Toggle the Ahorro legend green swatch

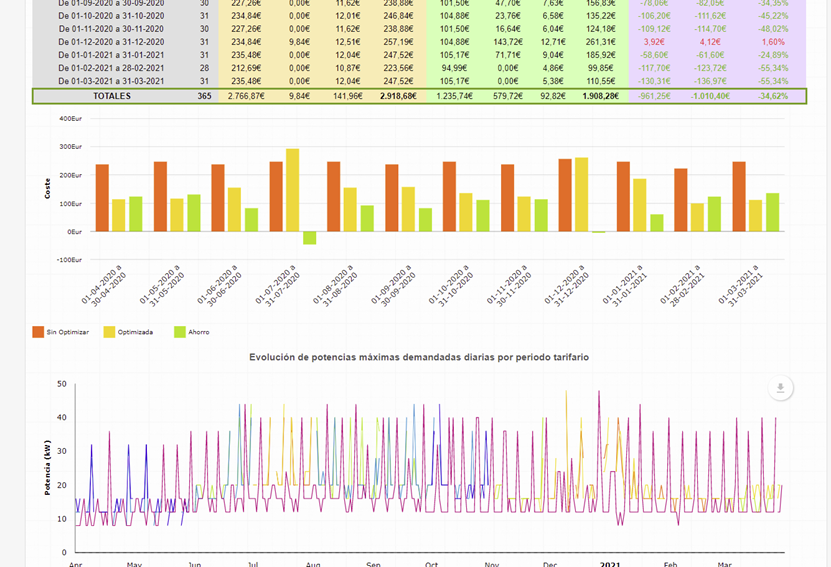coord(180,332)
